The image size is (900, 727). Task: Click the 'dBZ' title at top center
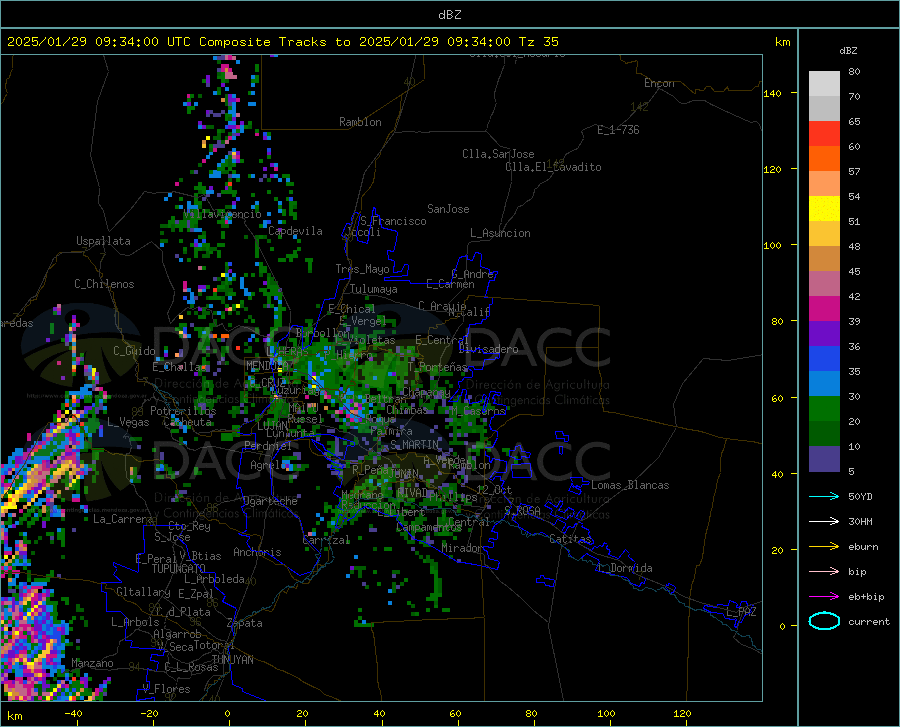449,15
